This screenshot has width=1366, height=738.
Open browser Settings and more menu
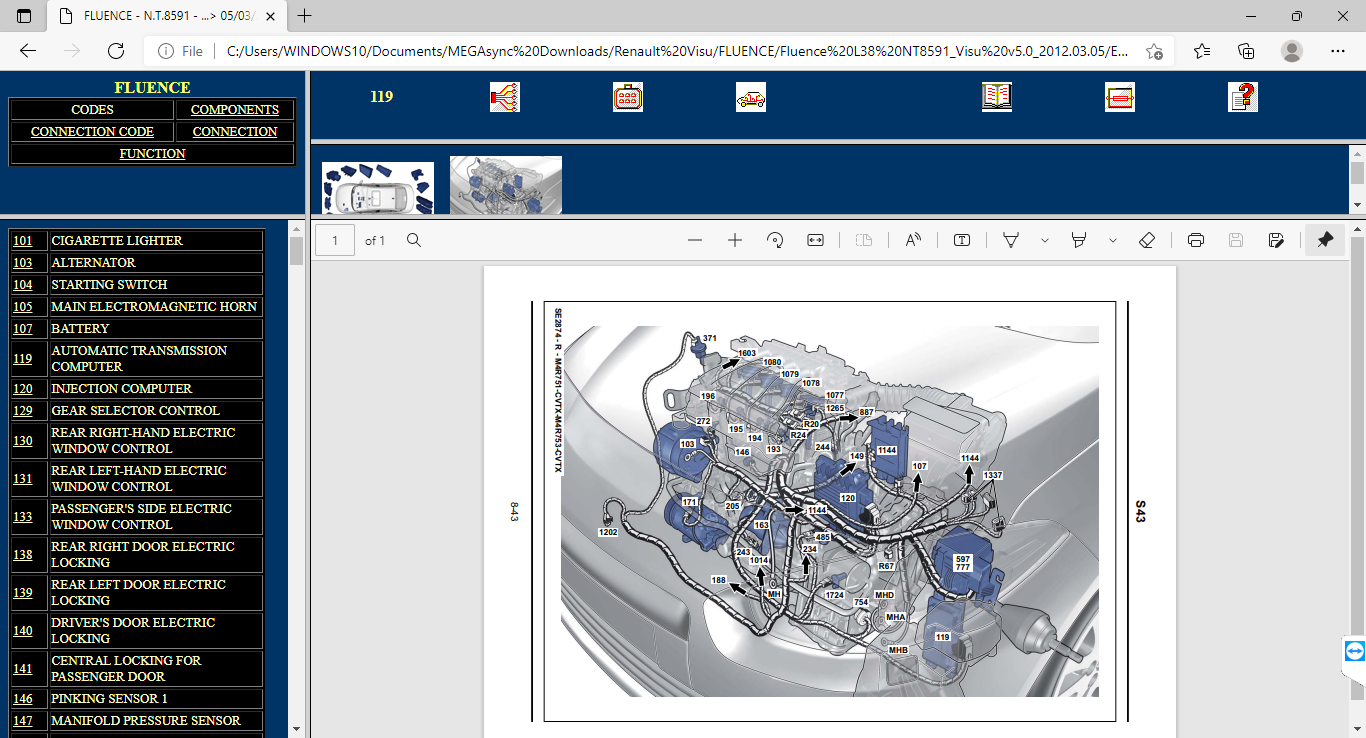coord(1338,51)
